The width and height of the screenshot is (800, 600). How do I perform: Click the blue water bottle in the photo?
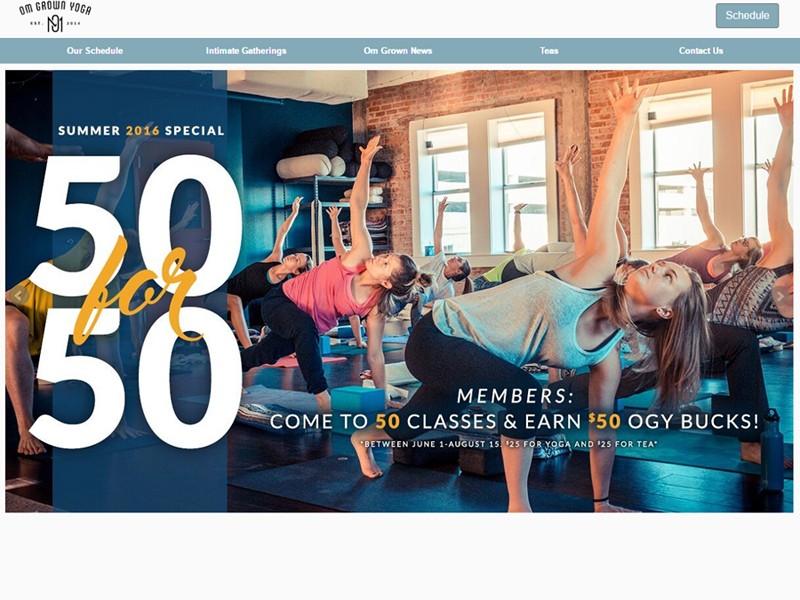click(x=771, y=451)
